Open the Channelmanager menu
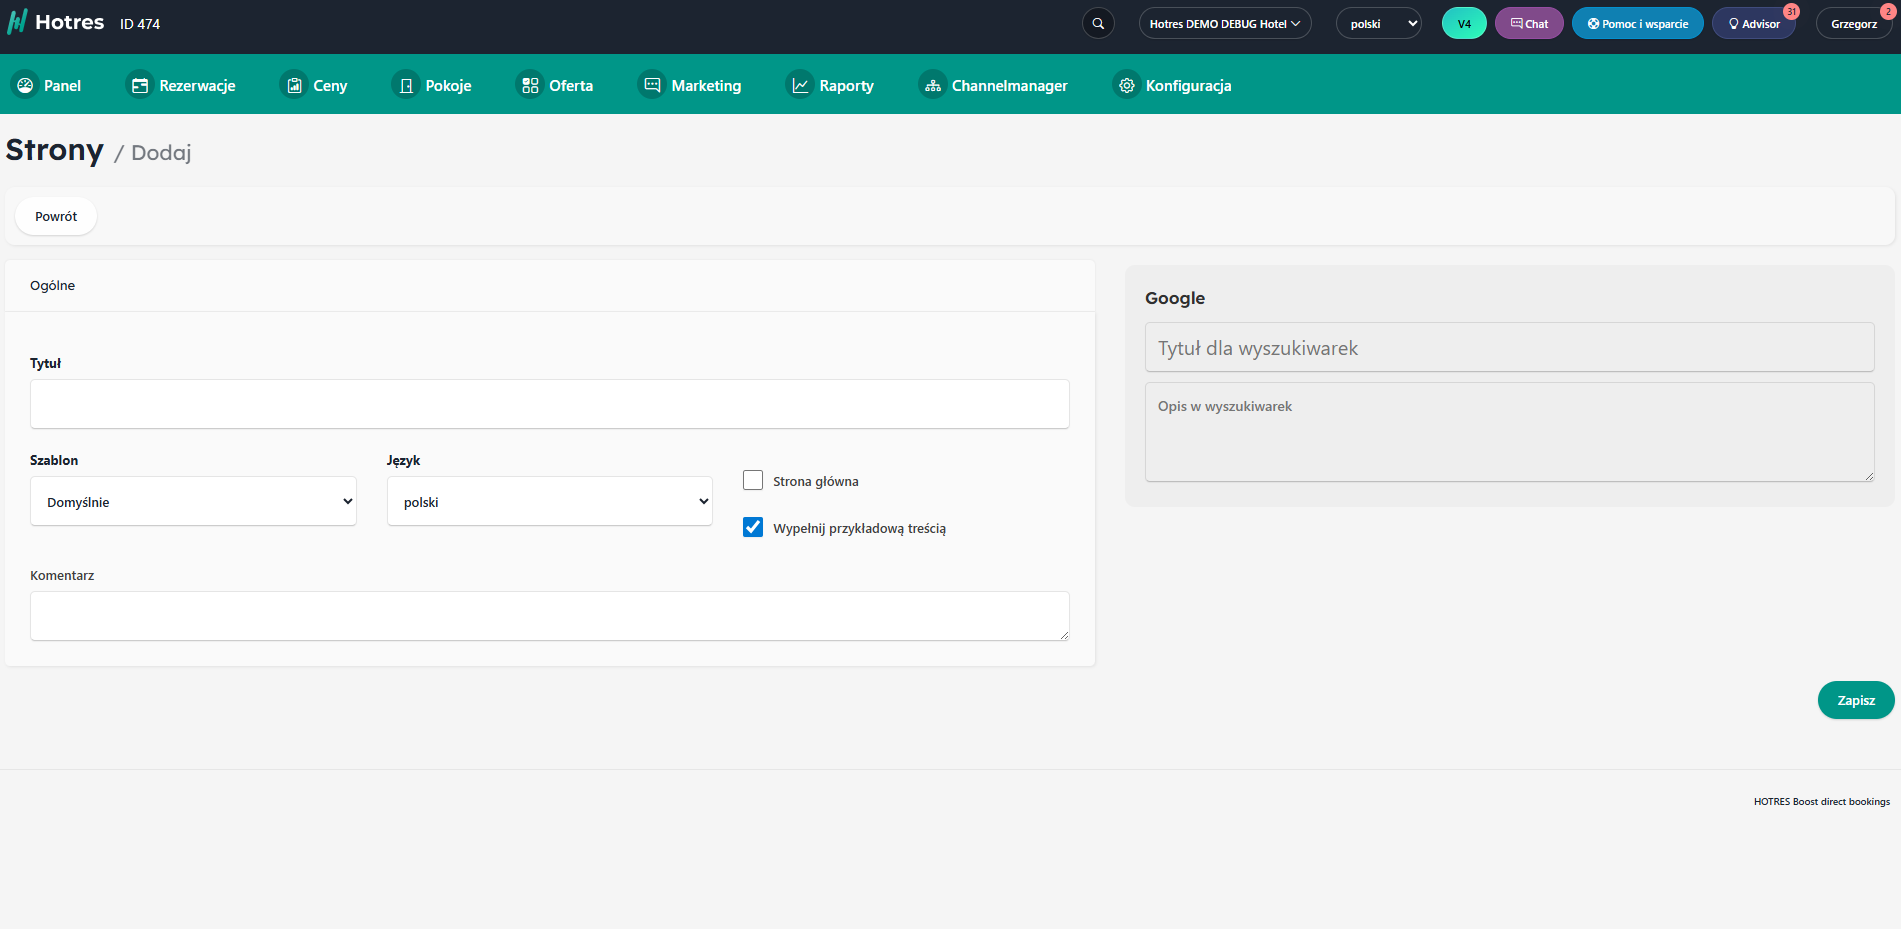 pyautogui.click(x=994, y=86)
